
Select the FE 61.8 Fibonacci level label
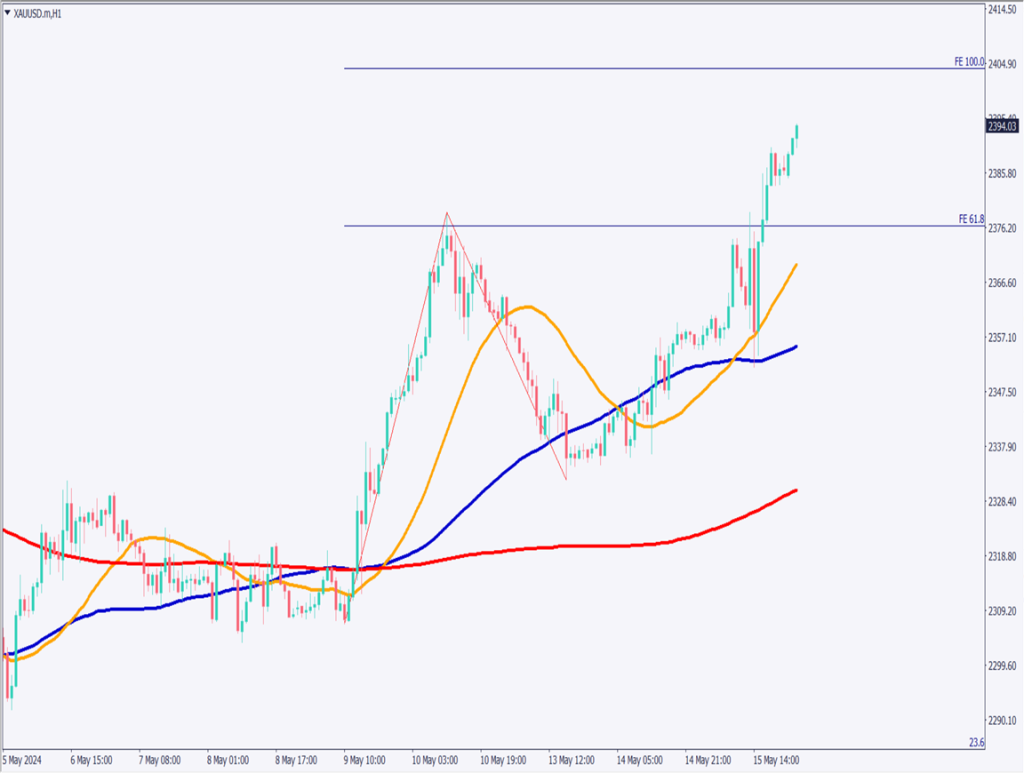pos(970,219)
